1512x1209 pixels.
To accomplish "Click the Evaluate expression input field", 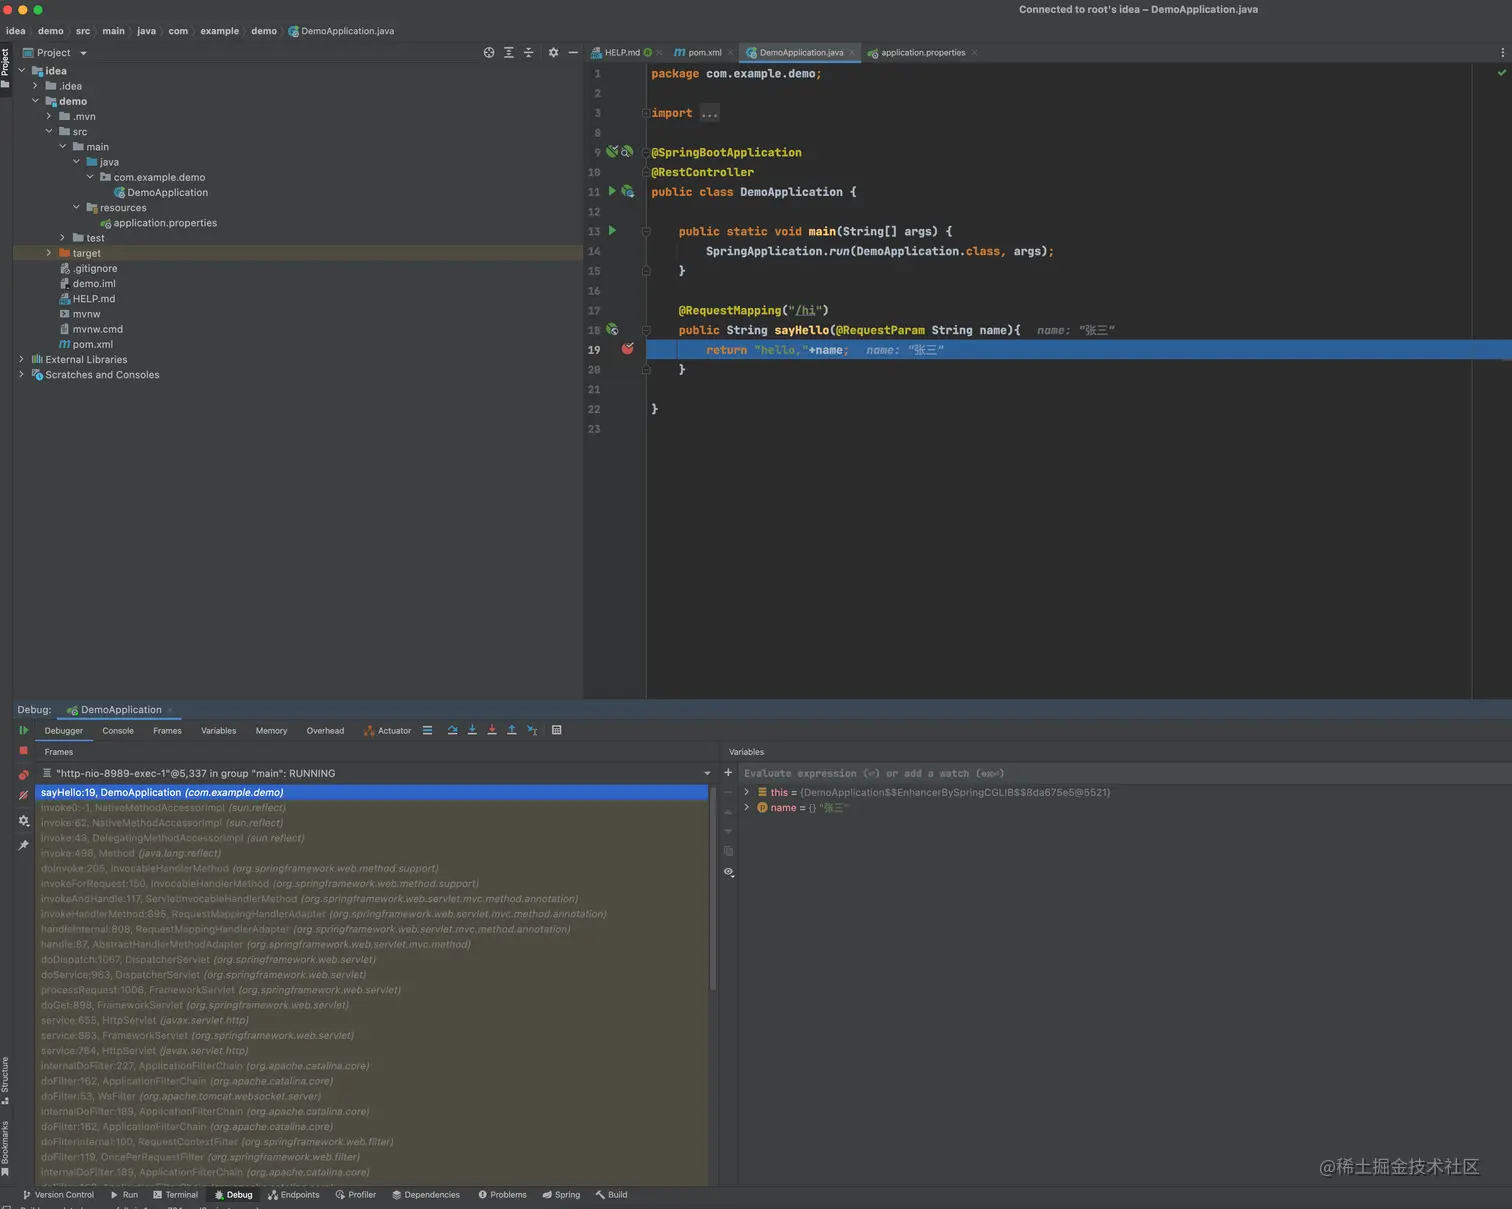I will pyautogui.click(x=1125, y=773).
